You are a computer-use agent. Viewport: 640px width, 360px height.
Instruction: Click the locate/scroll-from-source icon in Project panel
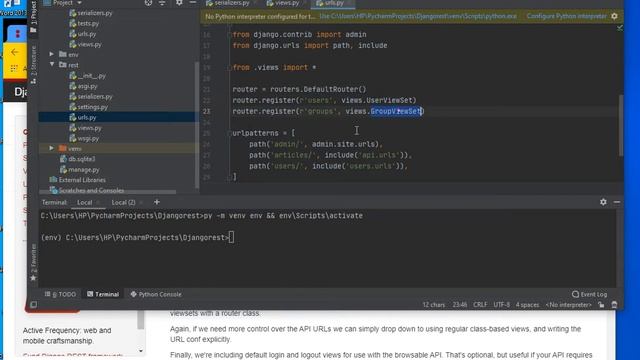[148, 3]
